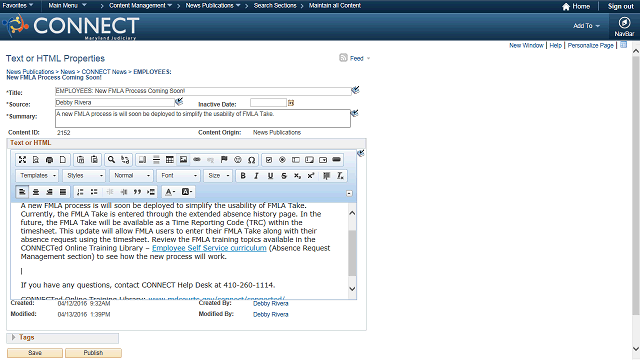
Task: Open the Replace tool
Action: [x=125, y=160]
